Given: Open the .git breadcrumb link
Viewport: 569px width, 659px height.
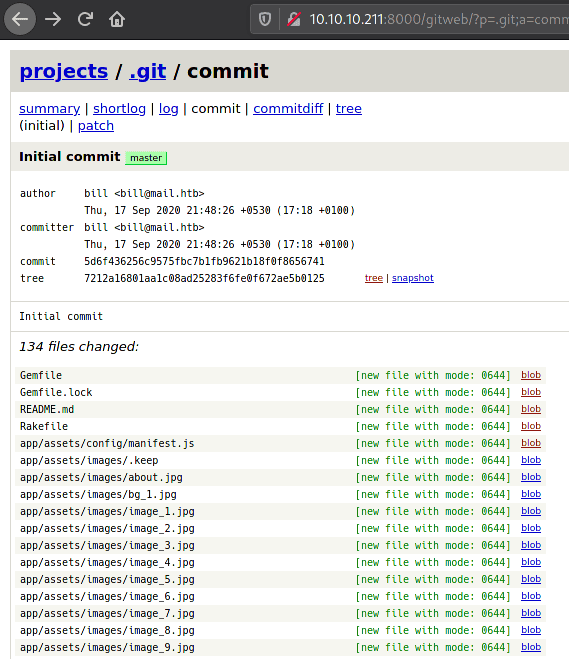Looking at the screenshot, I should tap(148, 71).
